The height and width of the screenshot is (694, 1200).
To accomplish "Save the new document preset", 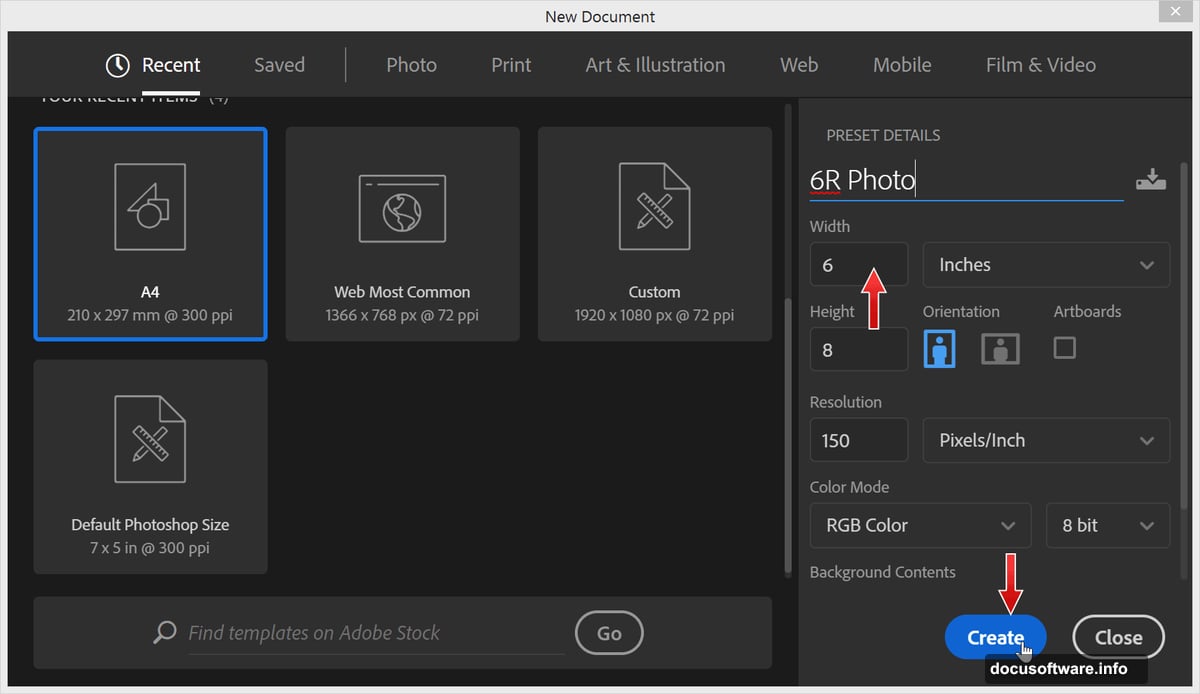I will point(1151,178).
